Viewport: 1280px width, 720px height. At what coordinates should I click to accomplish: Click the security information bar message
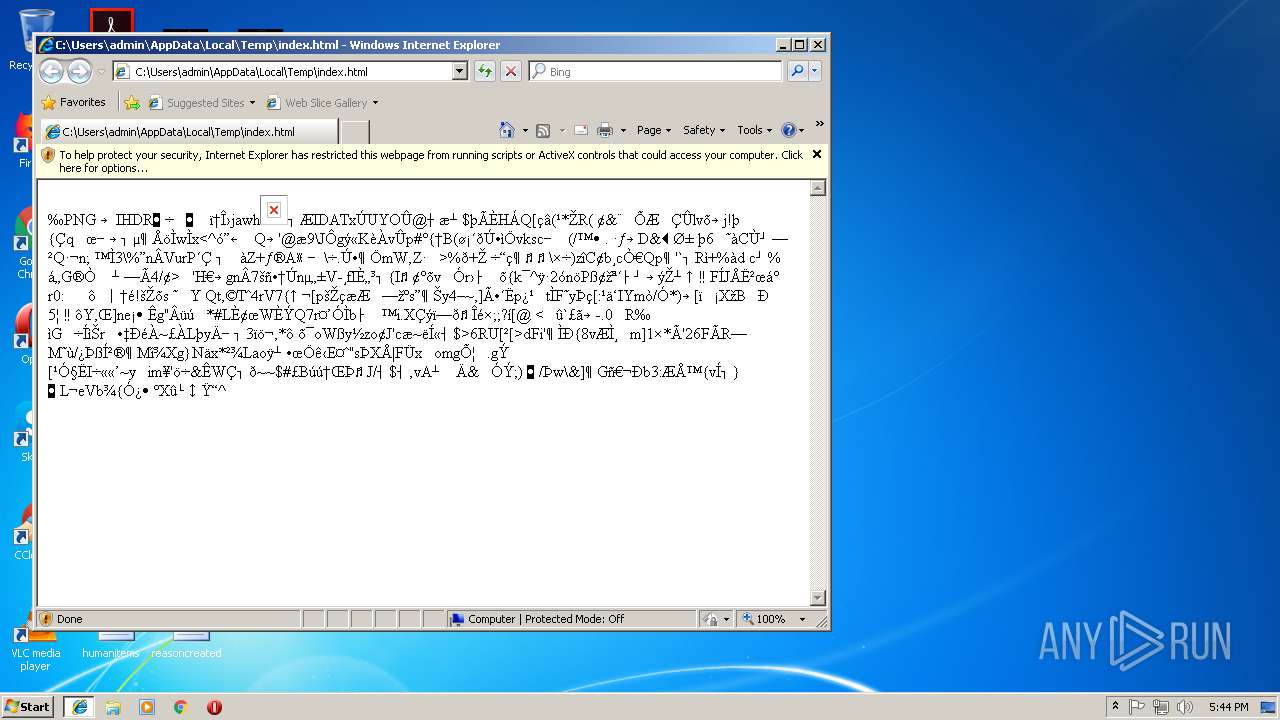point(431,161)
